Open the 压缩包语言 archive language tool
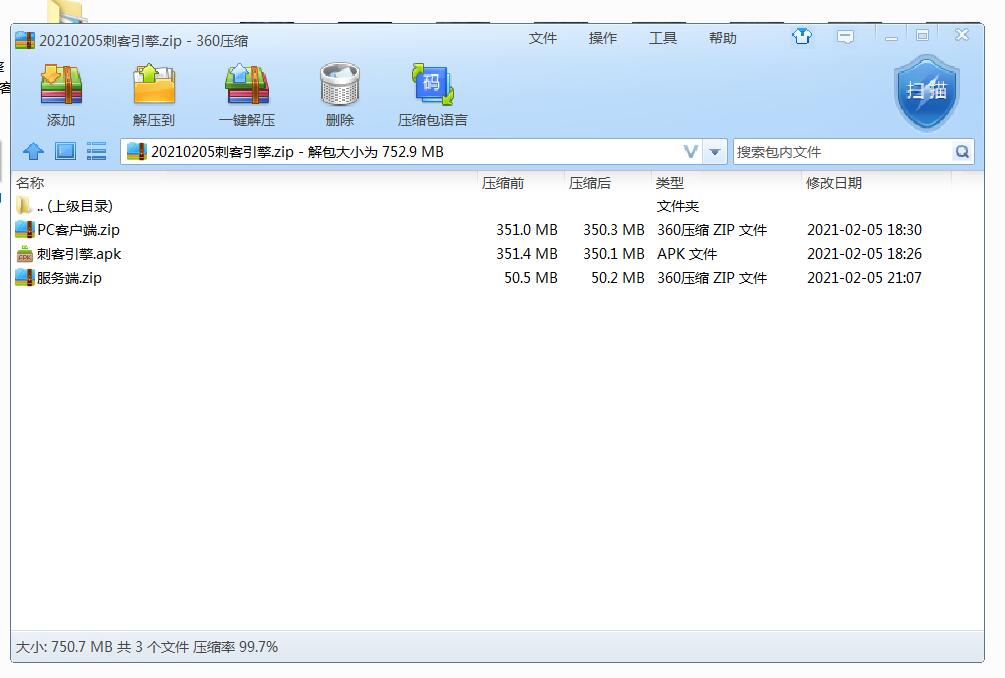Image resolution: width=1005 pixels, height=678 pixels. pos(432,85)
